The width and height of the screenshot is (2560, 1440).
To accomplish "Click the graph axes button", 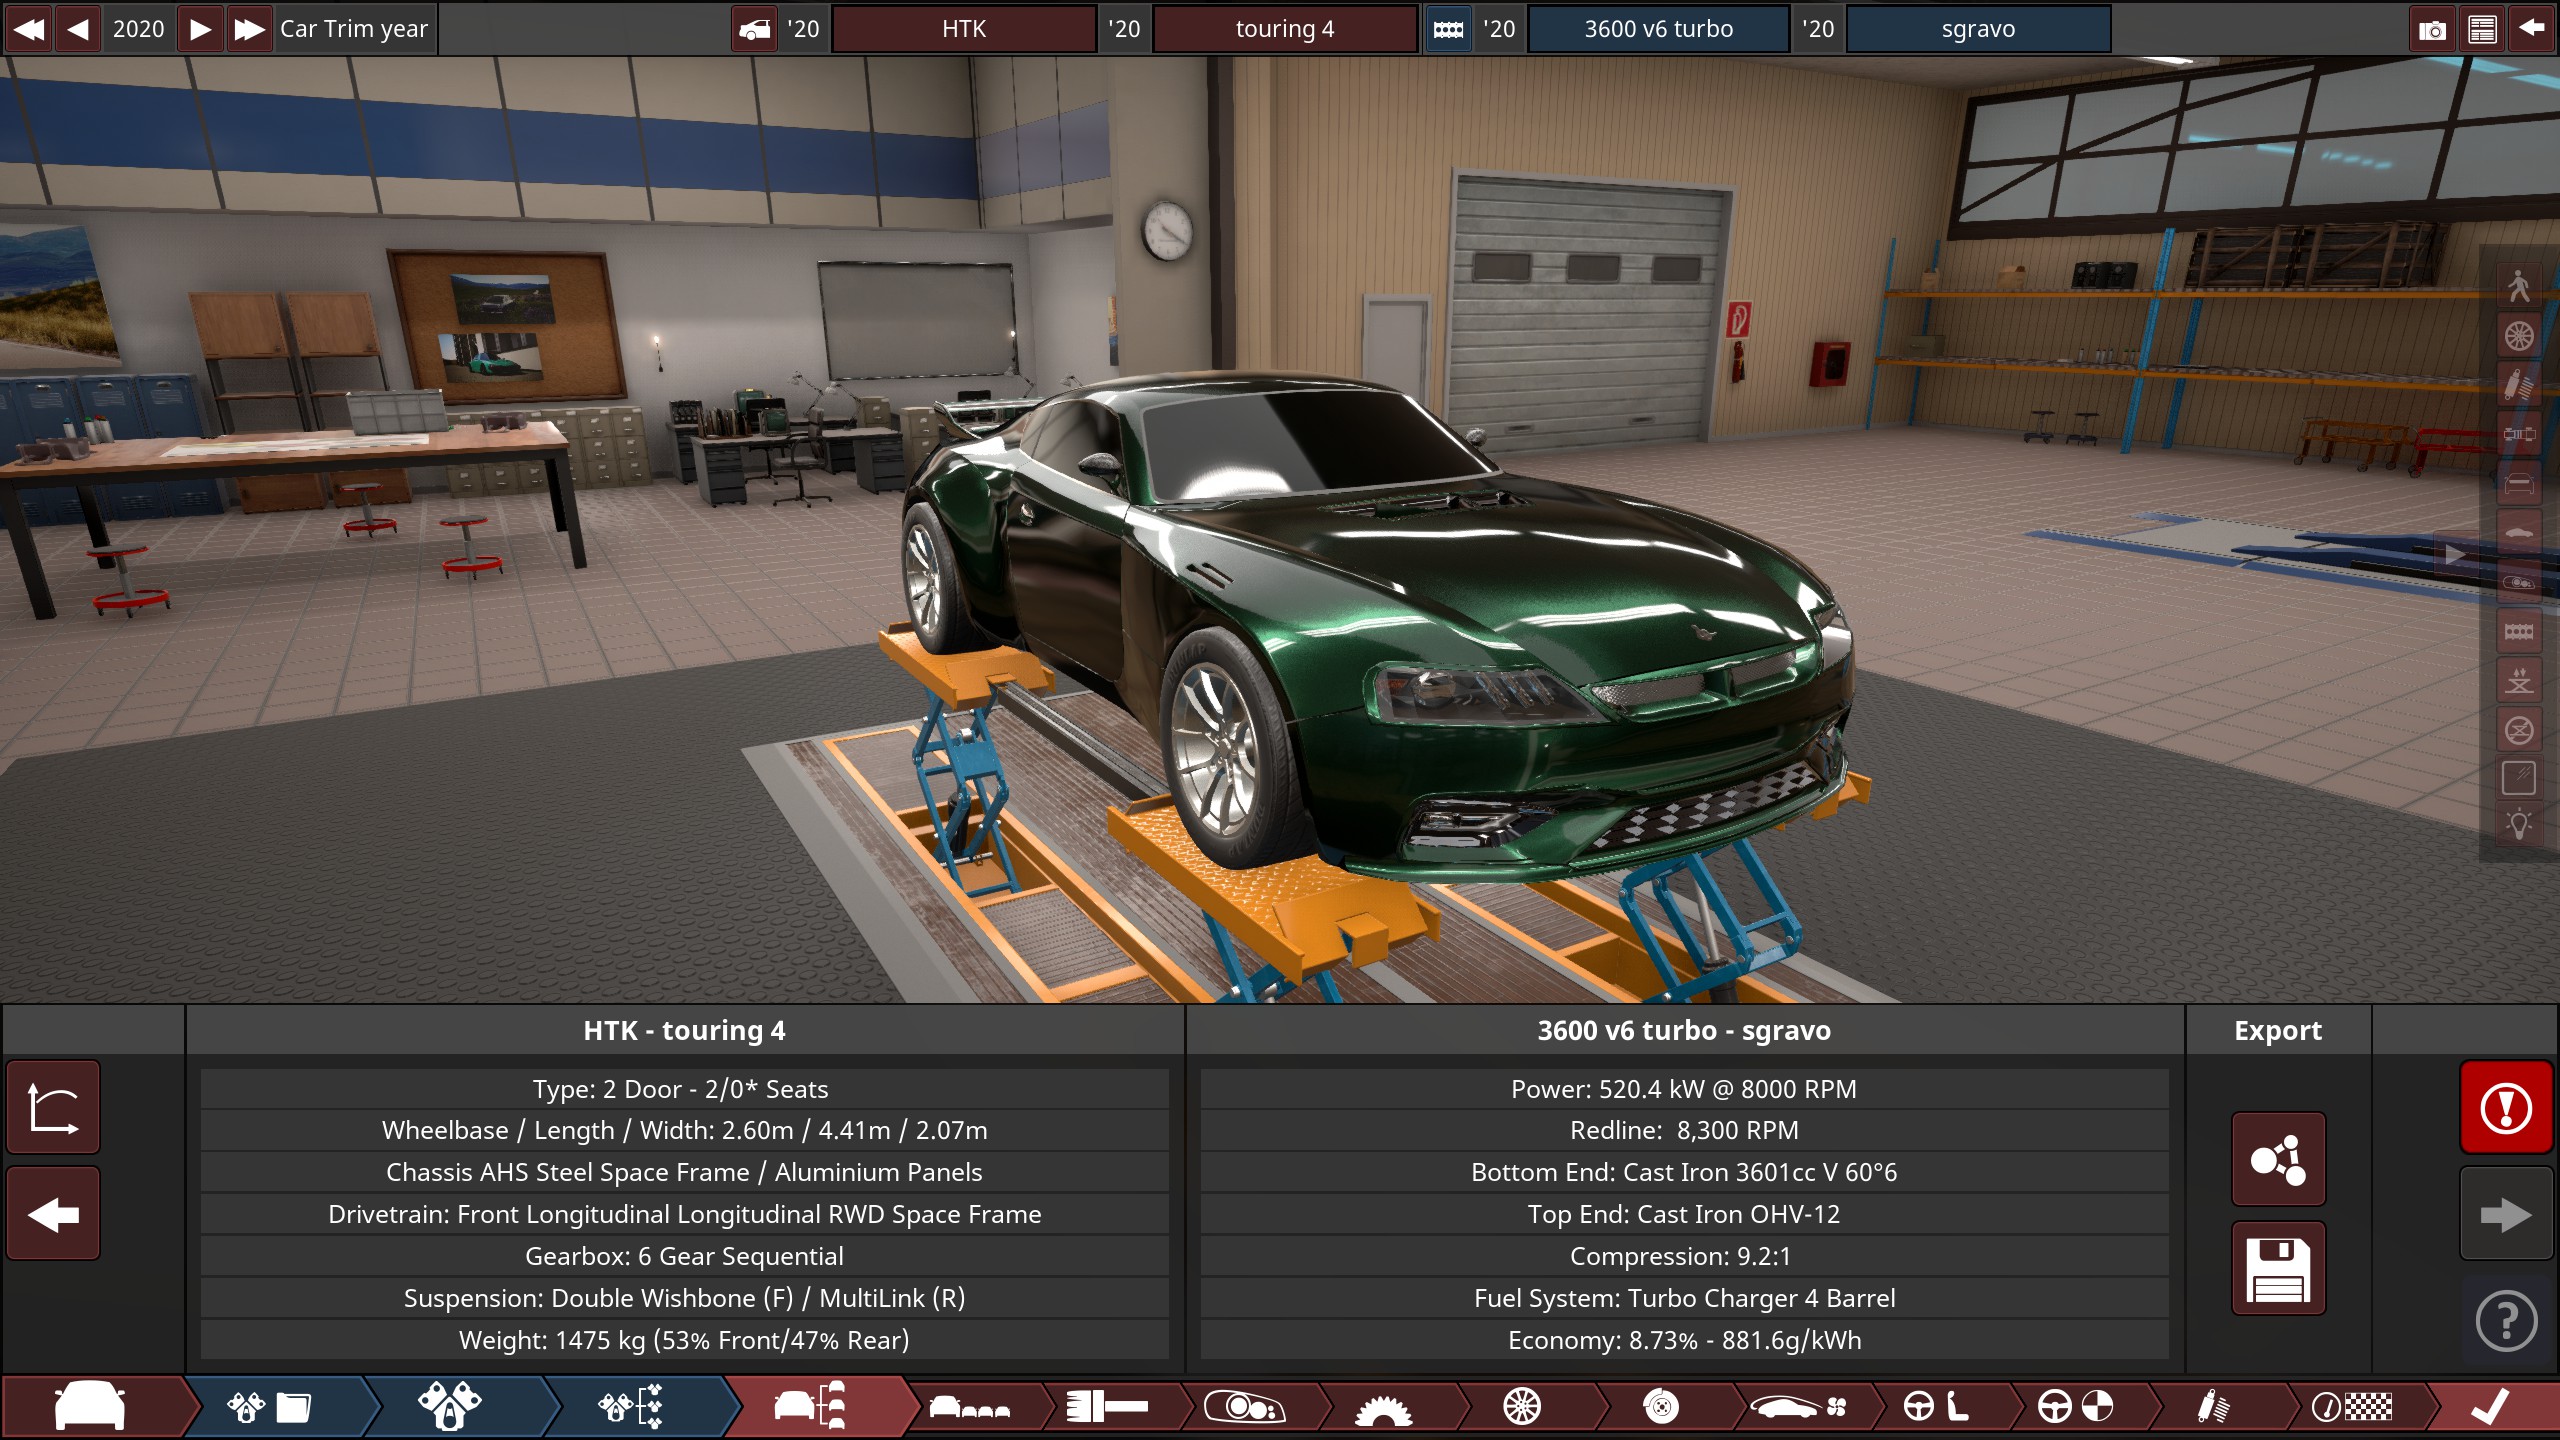I will click(x=53, y=1108).
